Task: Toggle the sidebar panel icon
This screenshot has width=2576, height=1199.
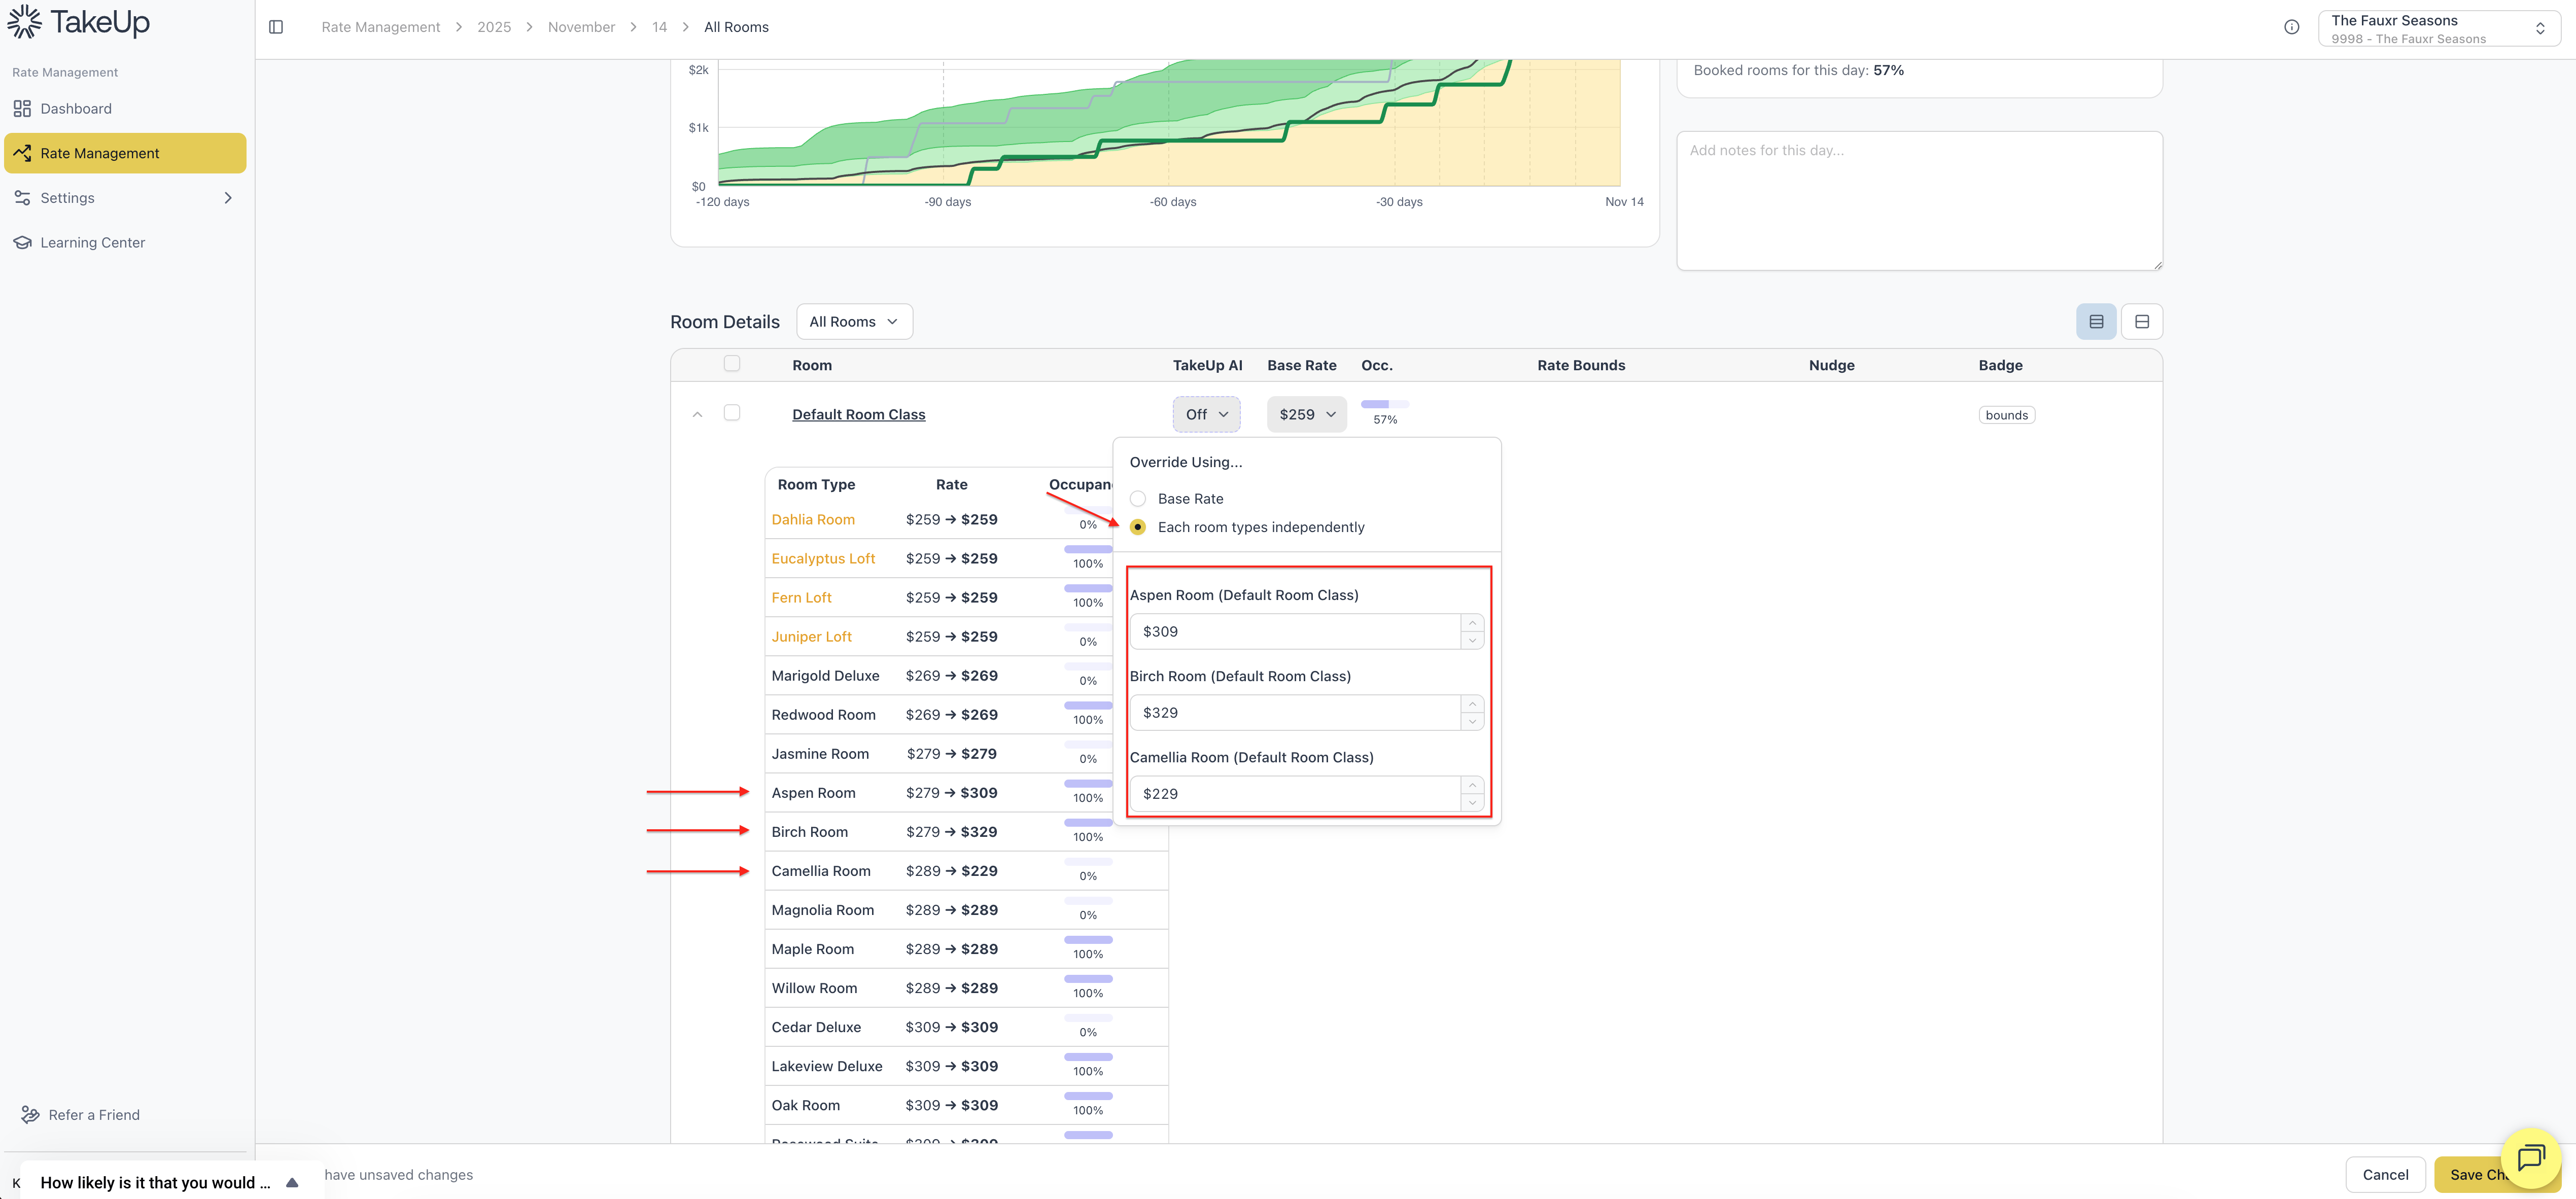Action: click(x=276, y=27)
